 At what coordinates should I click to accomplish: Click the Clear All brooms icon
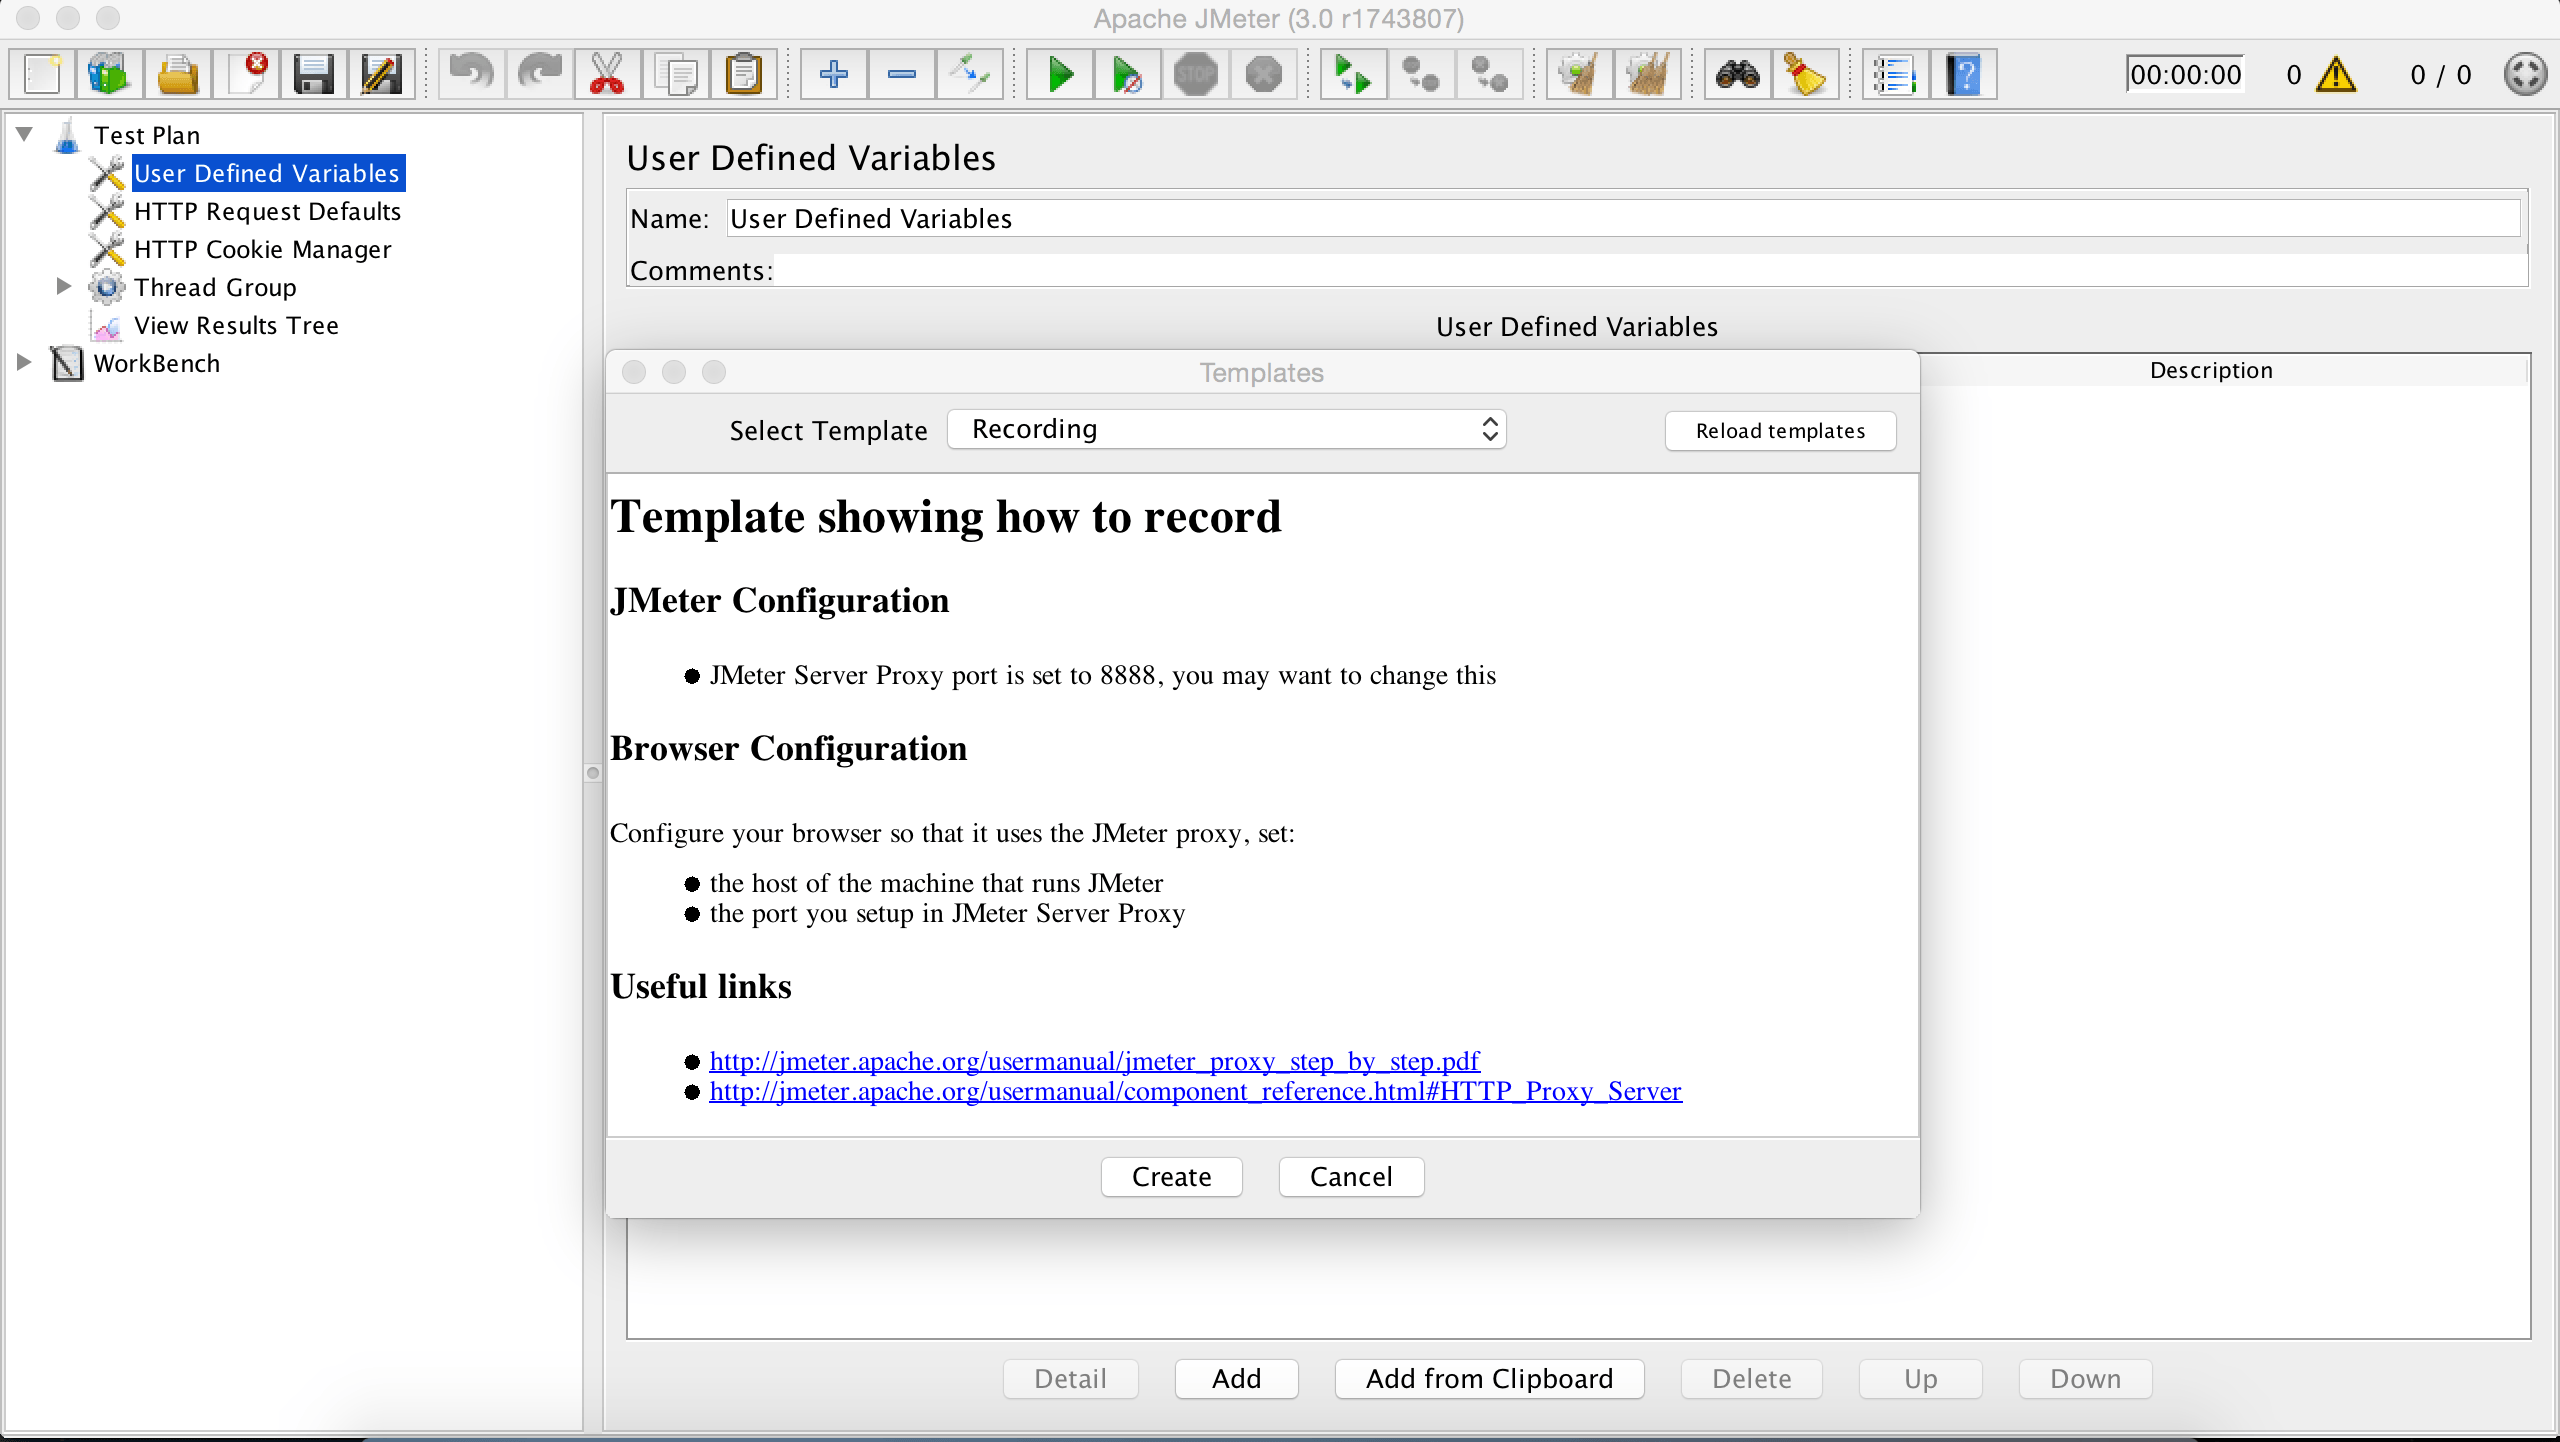(1646, 75)
